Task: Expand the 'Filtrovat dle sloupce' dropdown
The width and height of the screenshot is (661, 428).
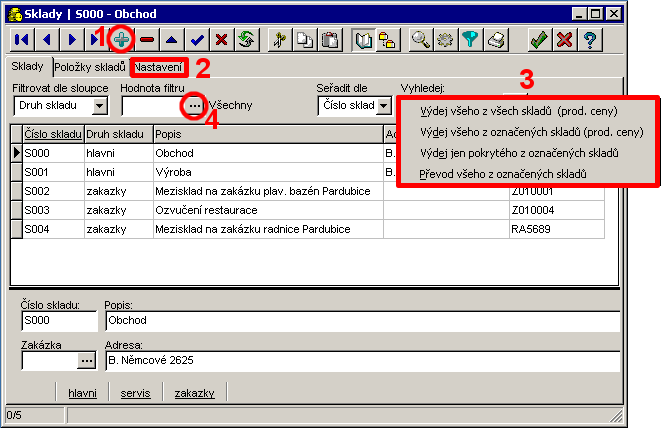Action: click(100, 105)
